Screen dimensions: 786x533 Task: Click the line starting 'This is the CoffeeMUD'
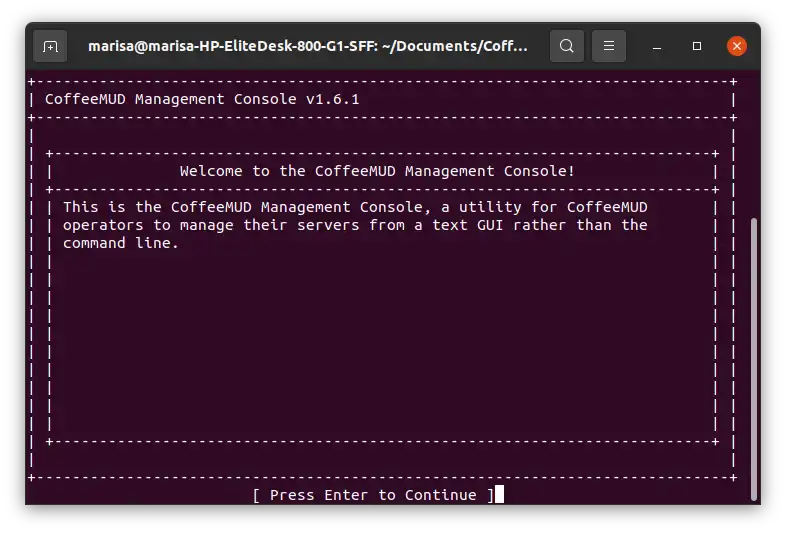point(355,207)
